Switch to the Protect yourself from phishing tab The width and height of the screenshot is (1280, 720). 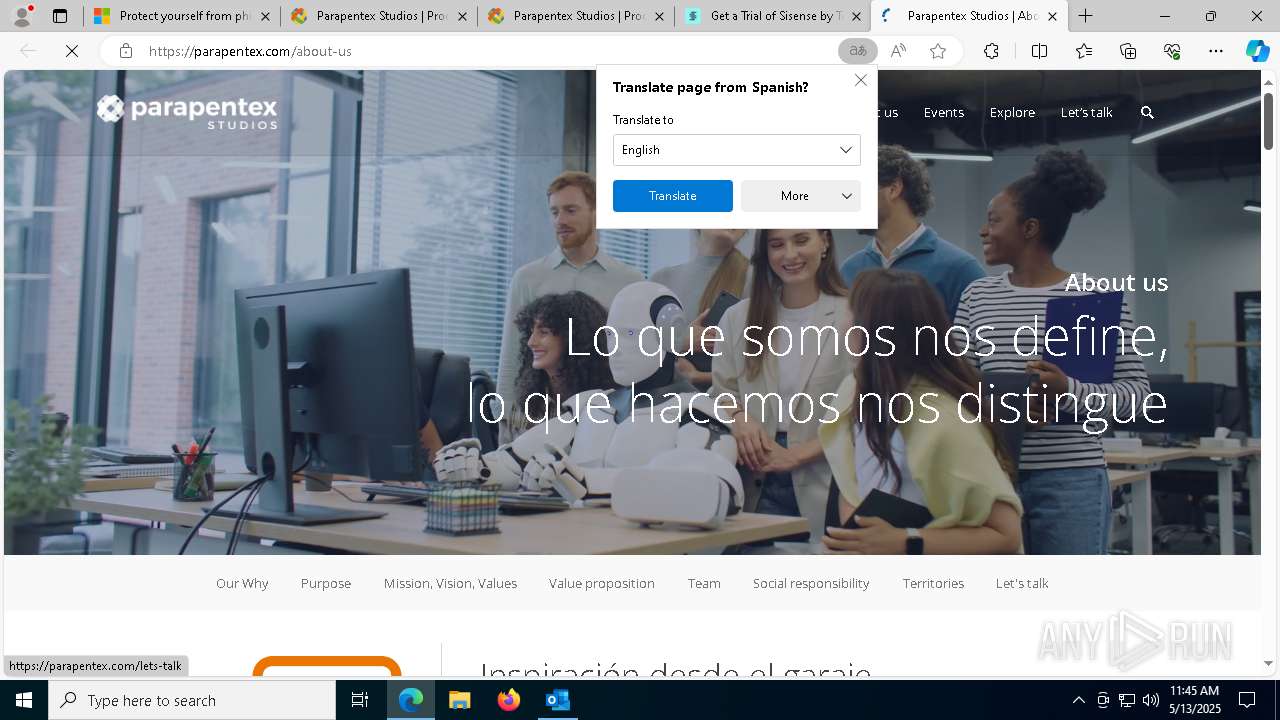181,16
